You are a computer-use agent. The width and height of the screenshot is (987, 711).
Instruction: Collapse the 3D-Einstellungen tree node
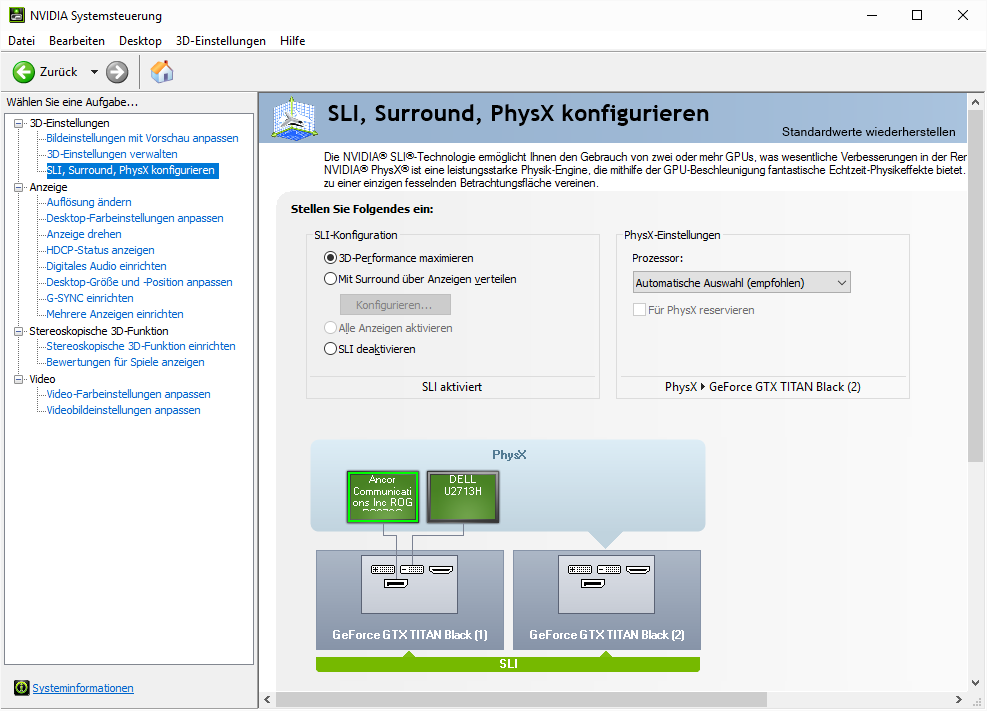[x=19, y=123]
